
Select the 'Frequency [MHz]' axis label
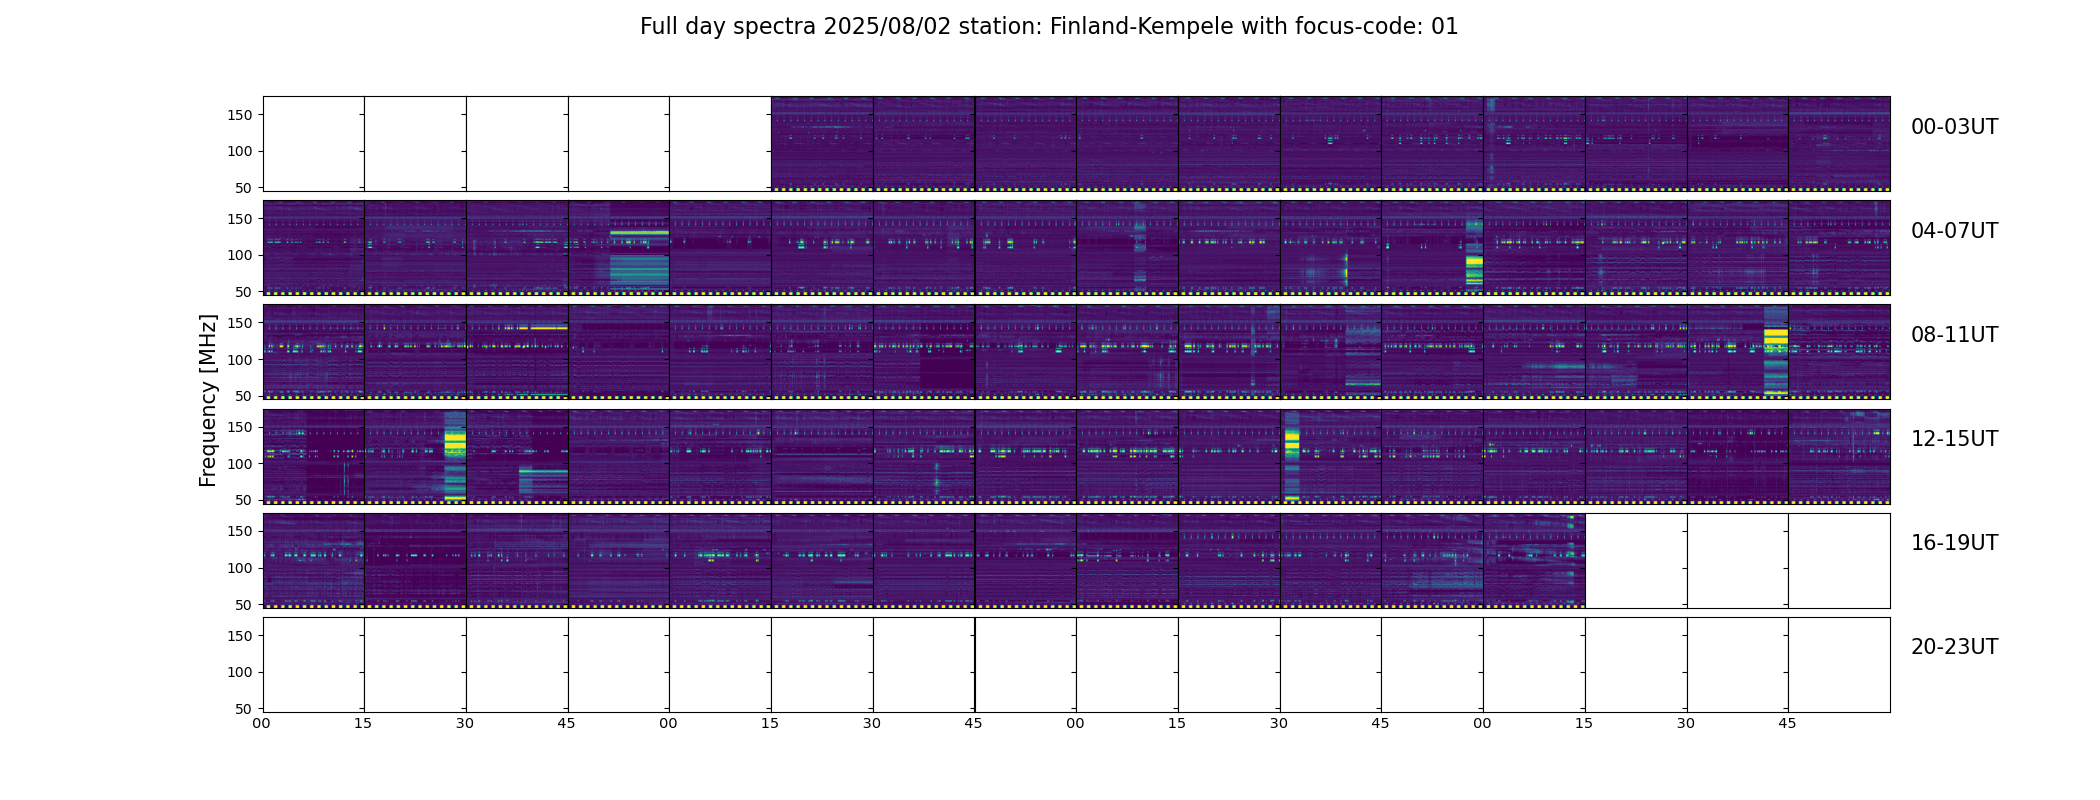[x=208, y=400]
